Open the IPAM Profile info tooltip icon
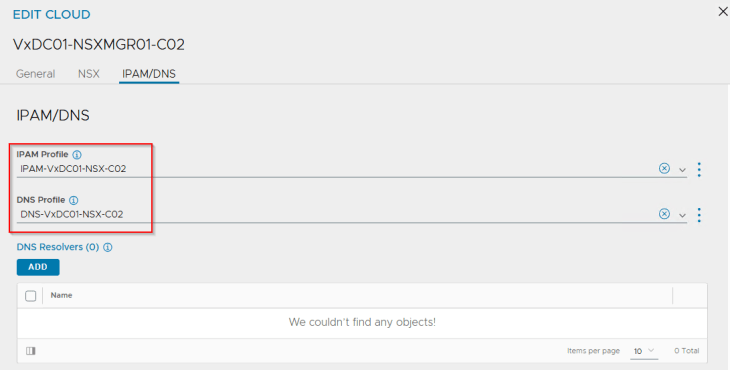 pyautogui.click(x=77, y=155)
